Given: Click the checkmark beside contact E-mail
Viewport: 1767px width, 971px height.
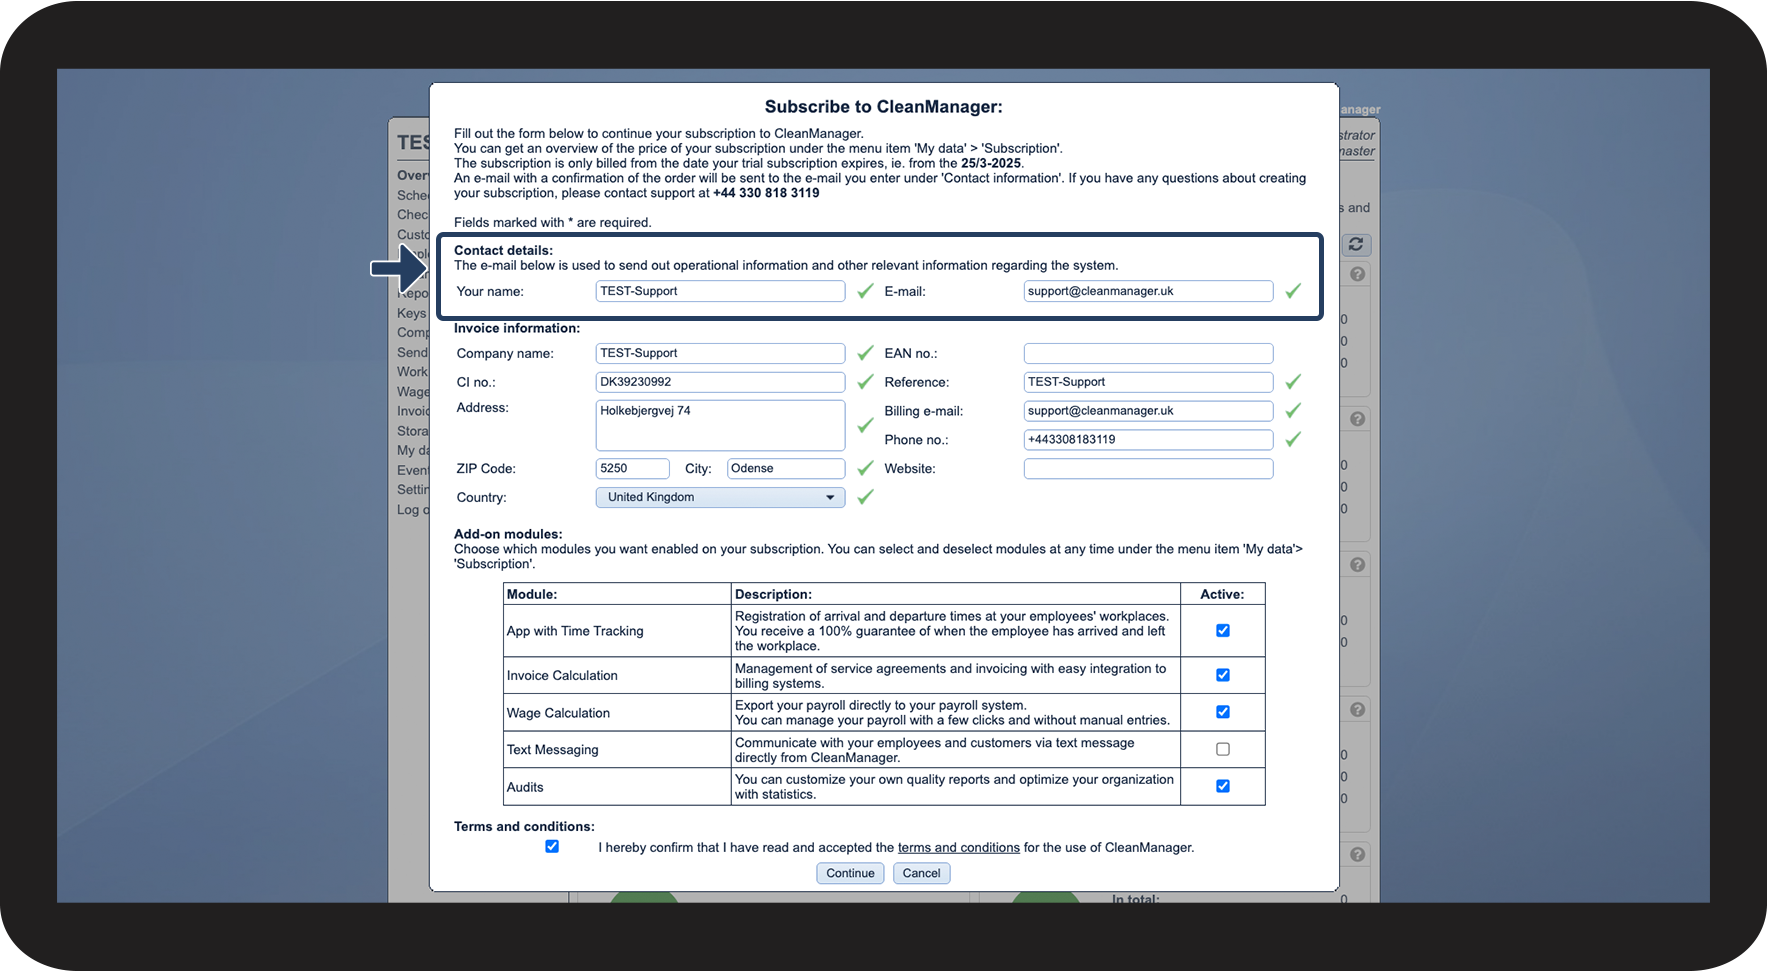Looking at the screenshot, I should [1293, 291].
